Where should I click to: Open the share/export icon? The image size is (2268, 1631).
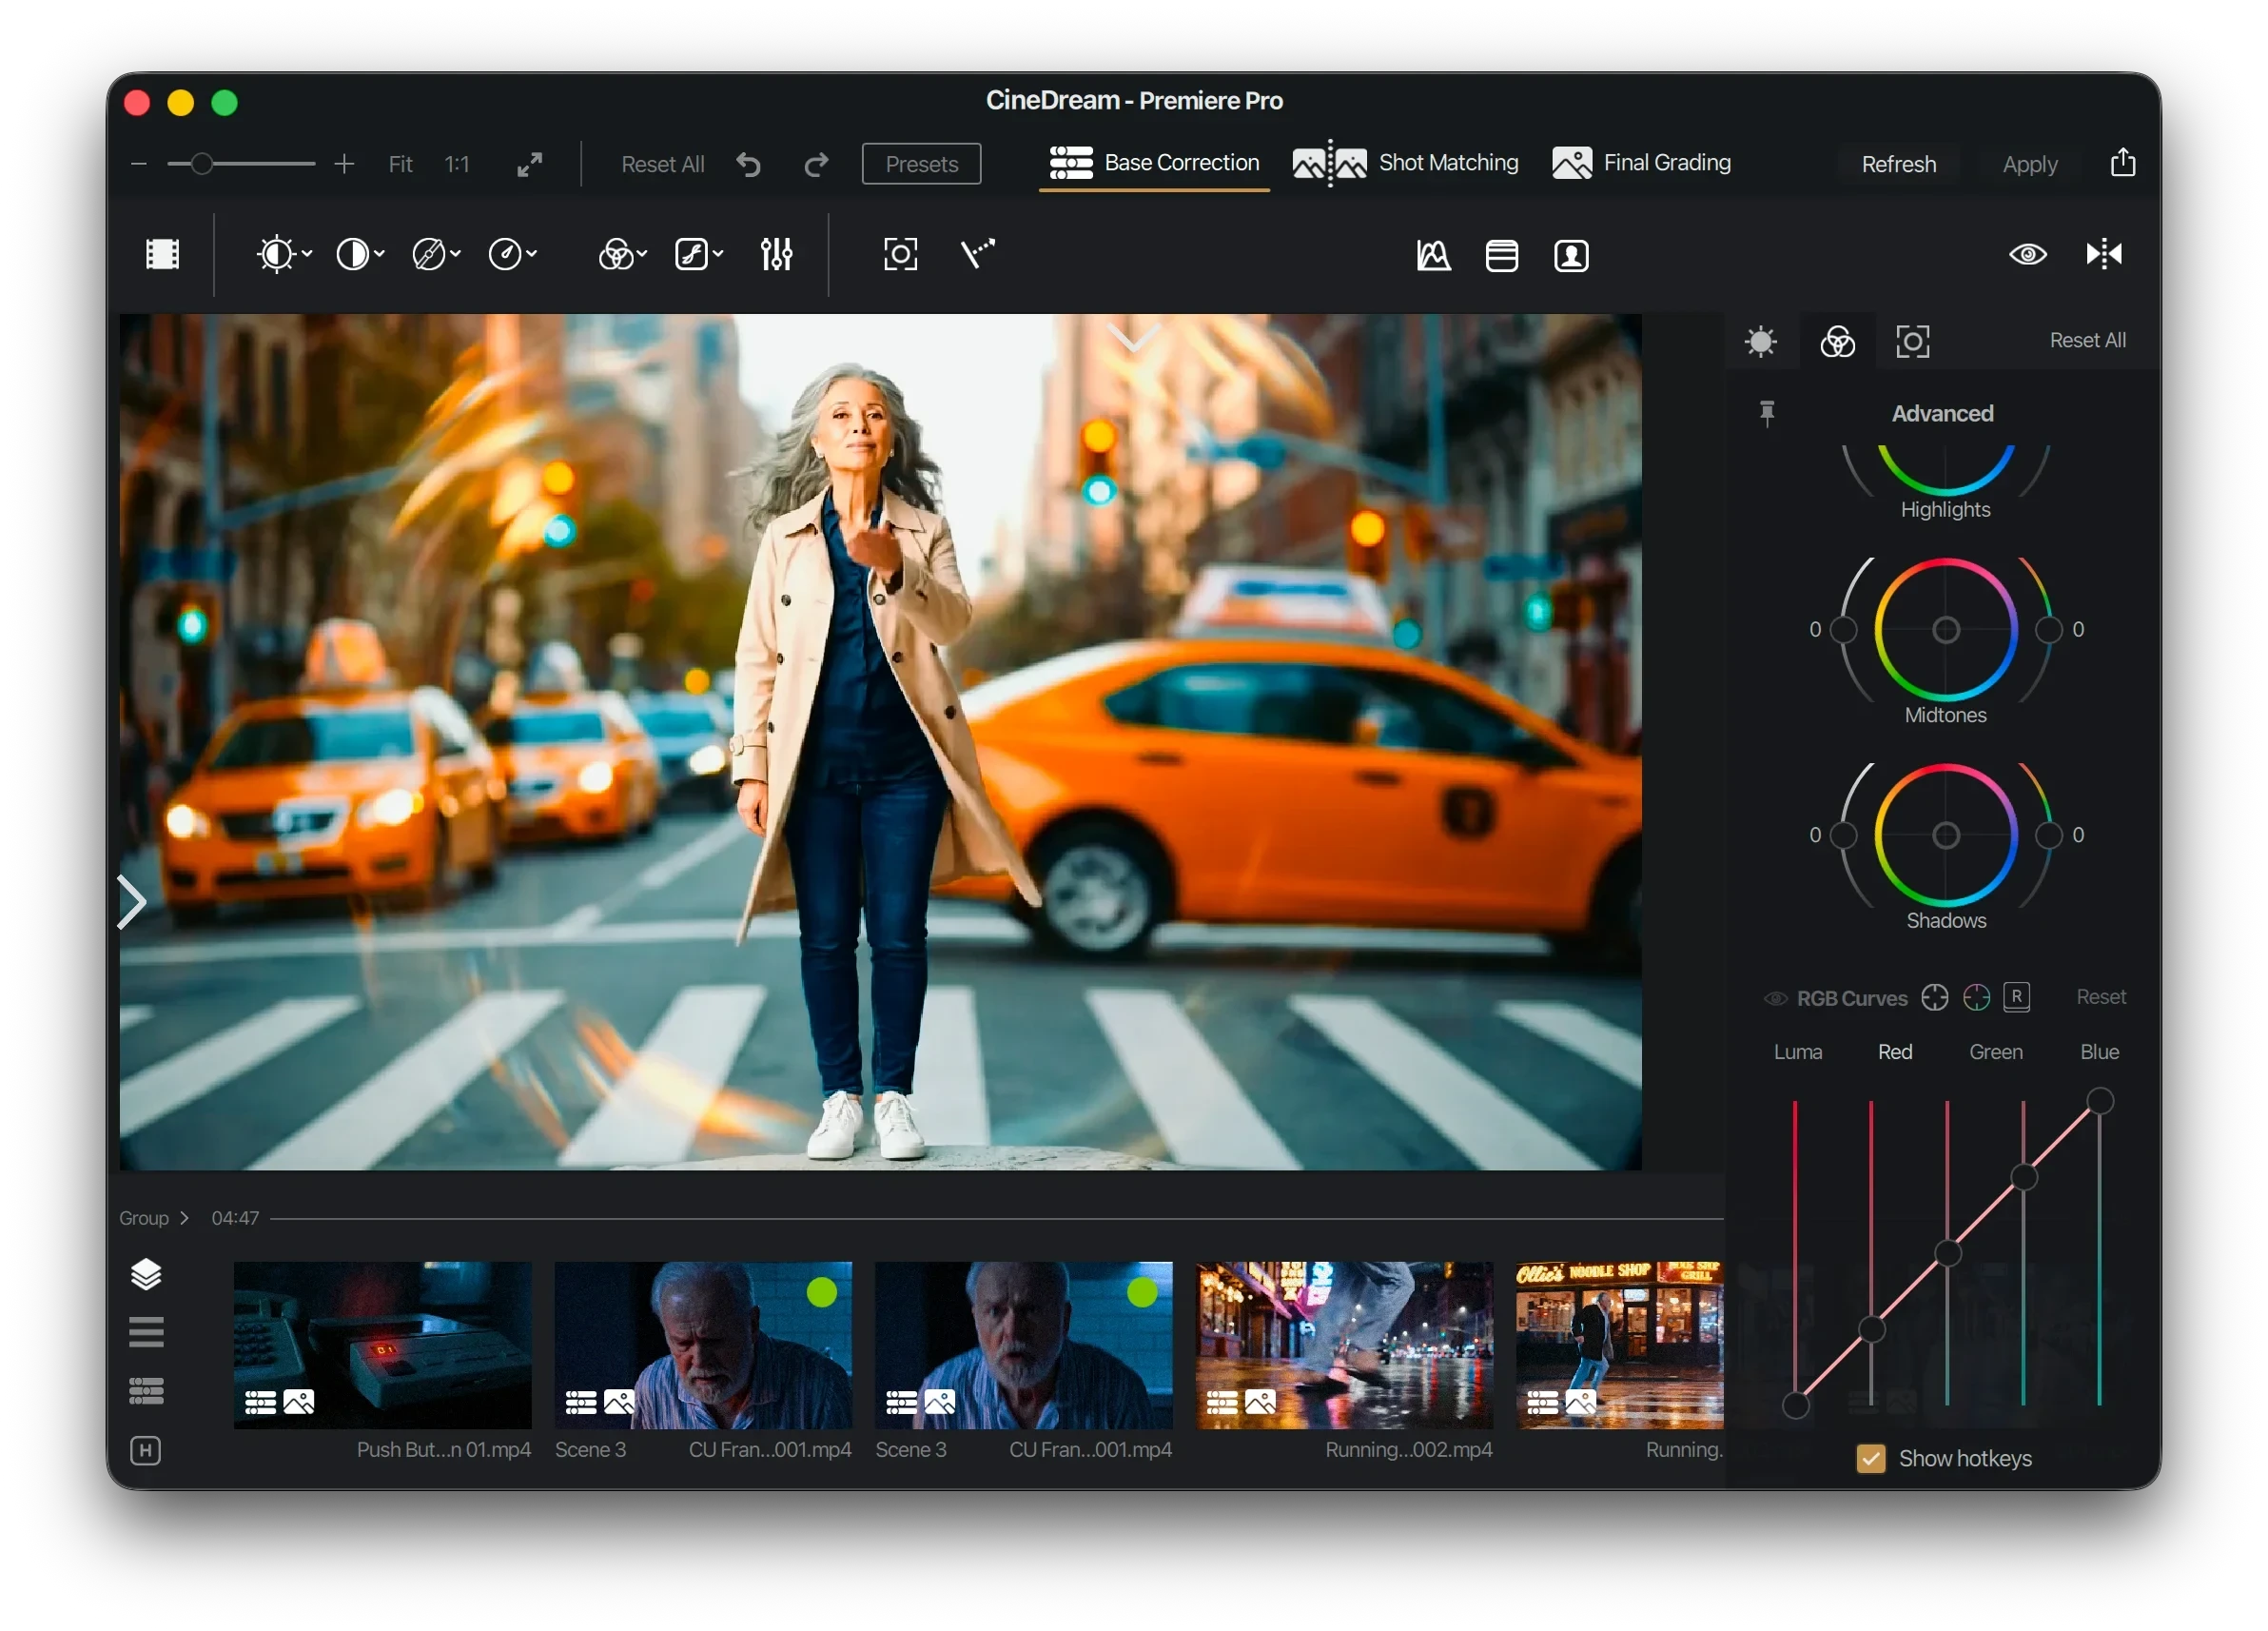point(2122,162)
